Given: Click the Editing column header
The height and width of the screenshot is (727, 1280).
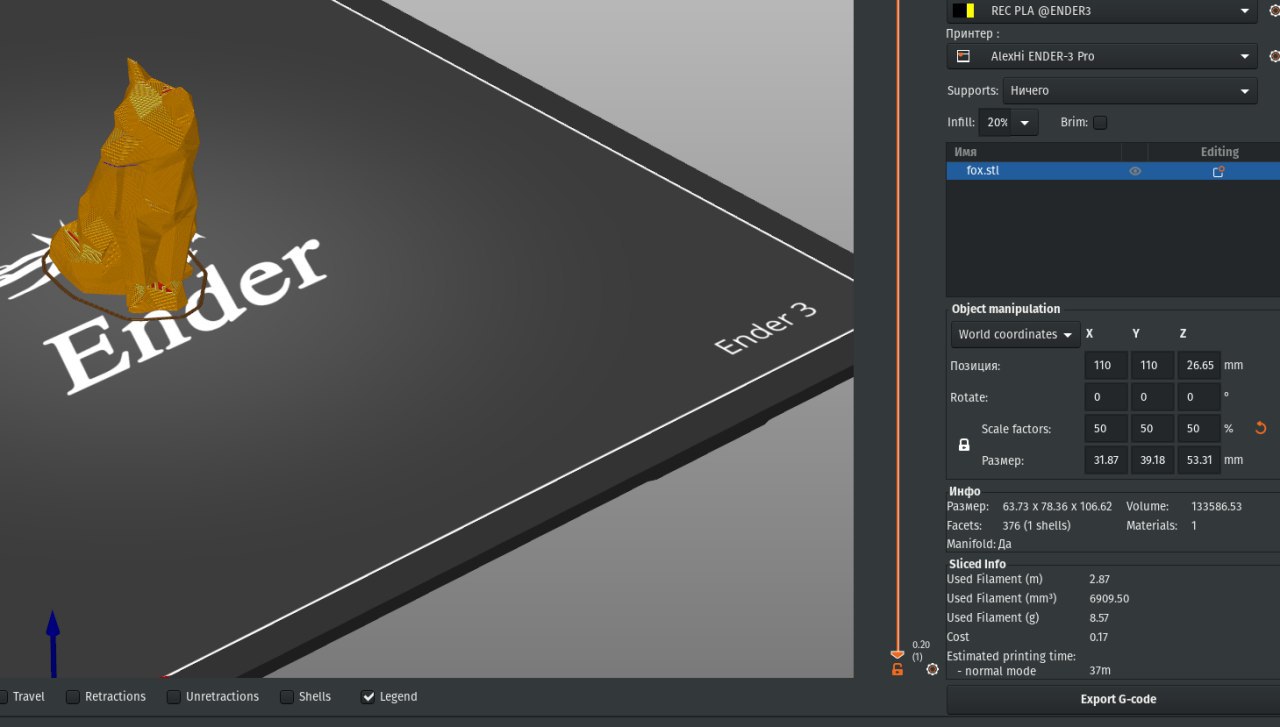Looking at the screenshot, I should [1219, 152].
